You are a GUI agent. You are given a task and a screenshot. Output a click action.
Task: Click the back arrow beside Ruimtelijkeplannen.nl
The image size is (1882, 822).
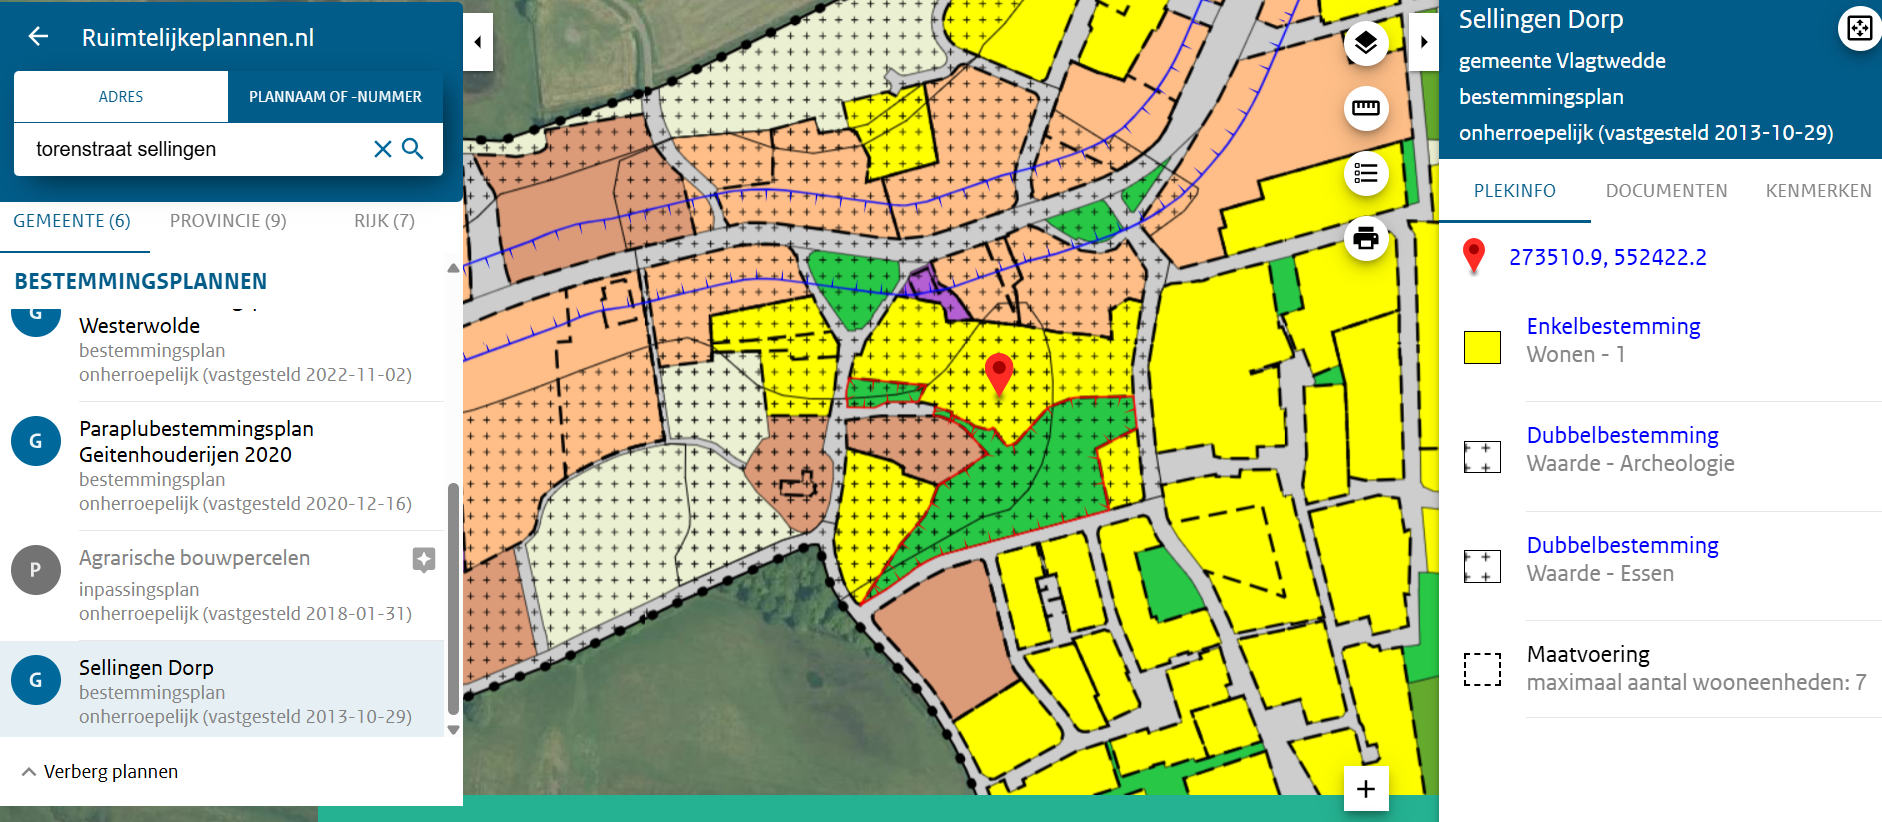[38, 37]
